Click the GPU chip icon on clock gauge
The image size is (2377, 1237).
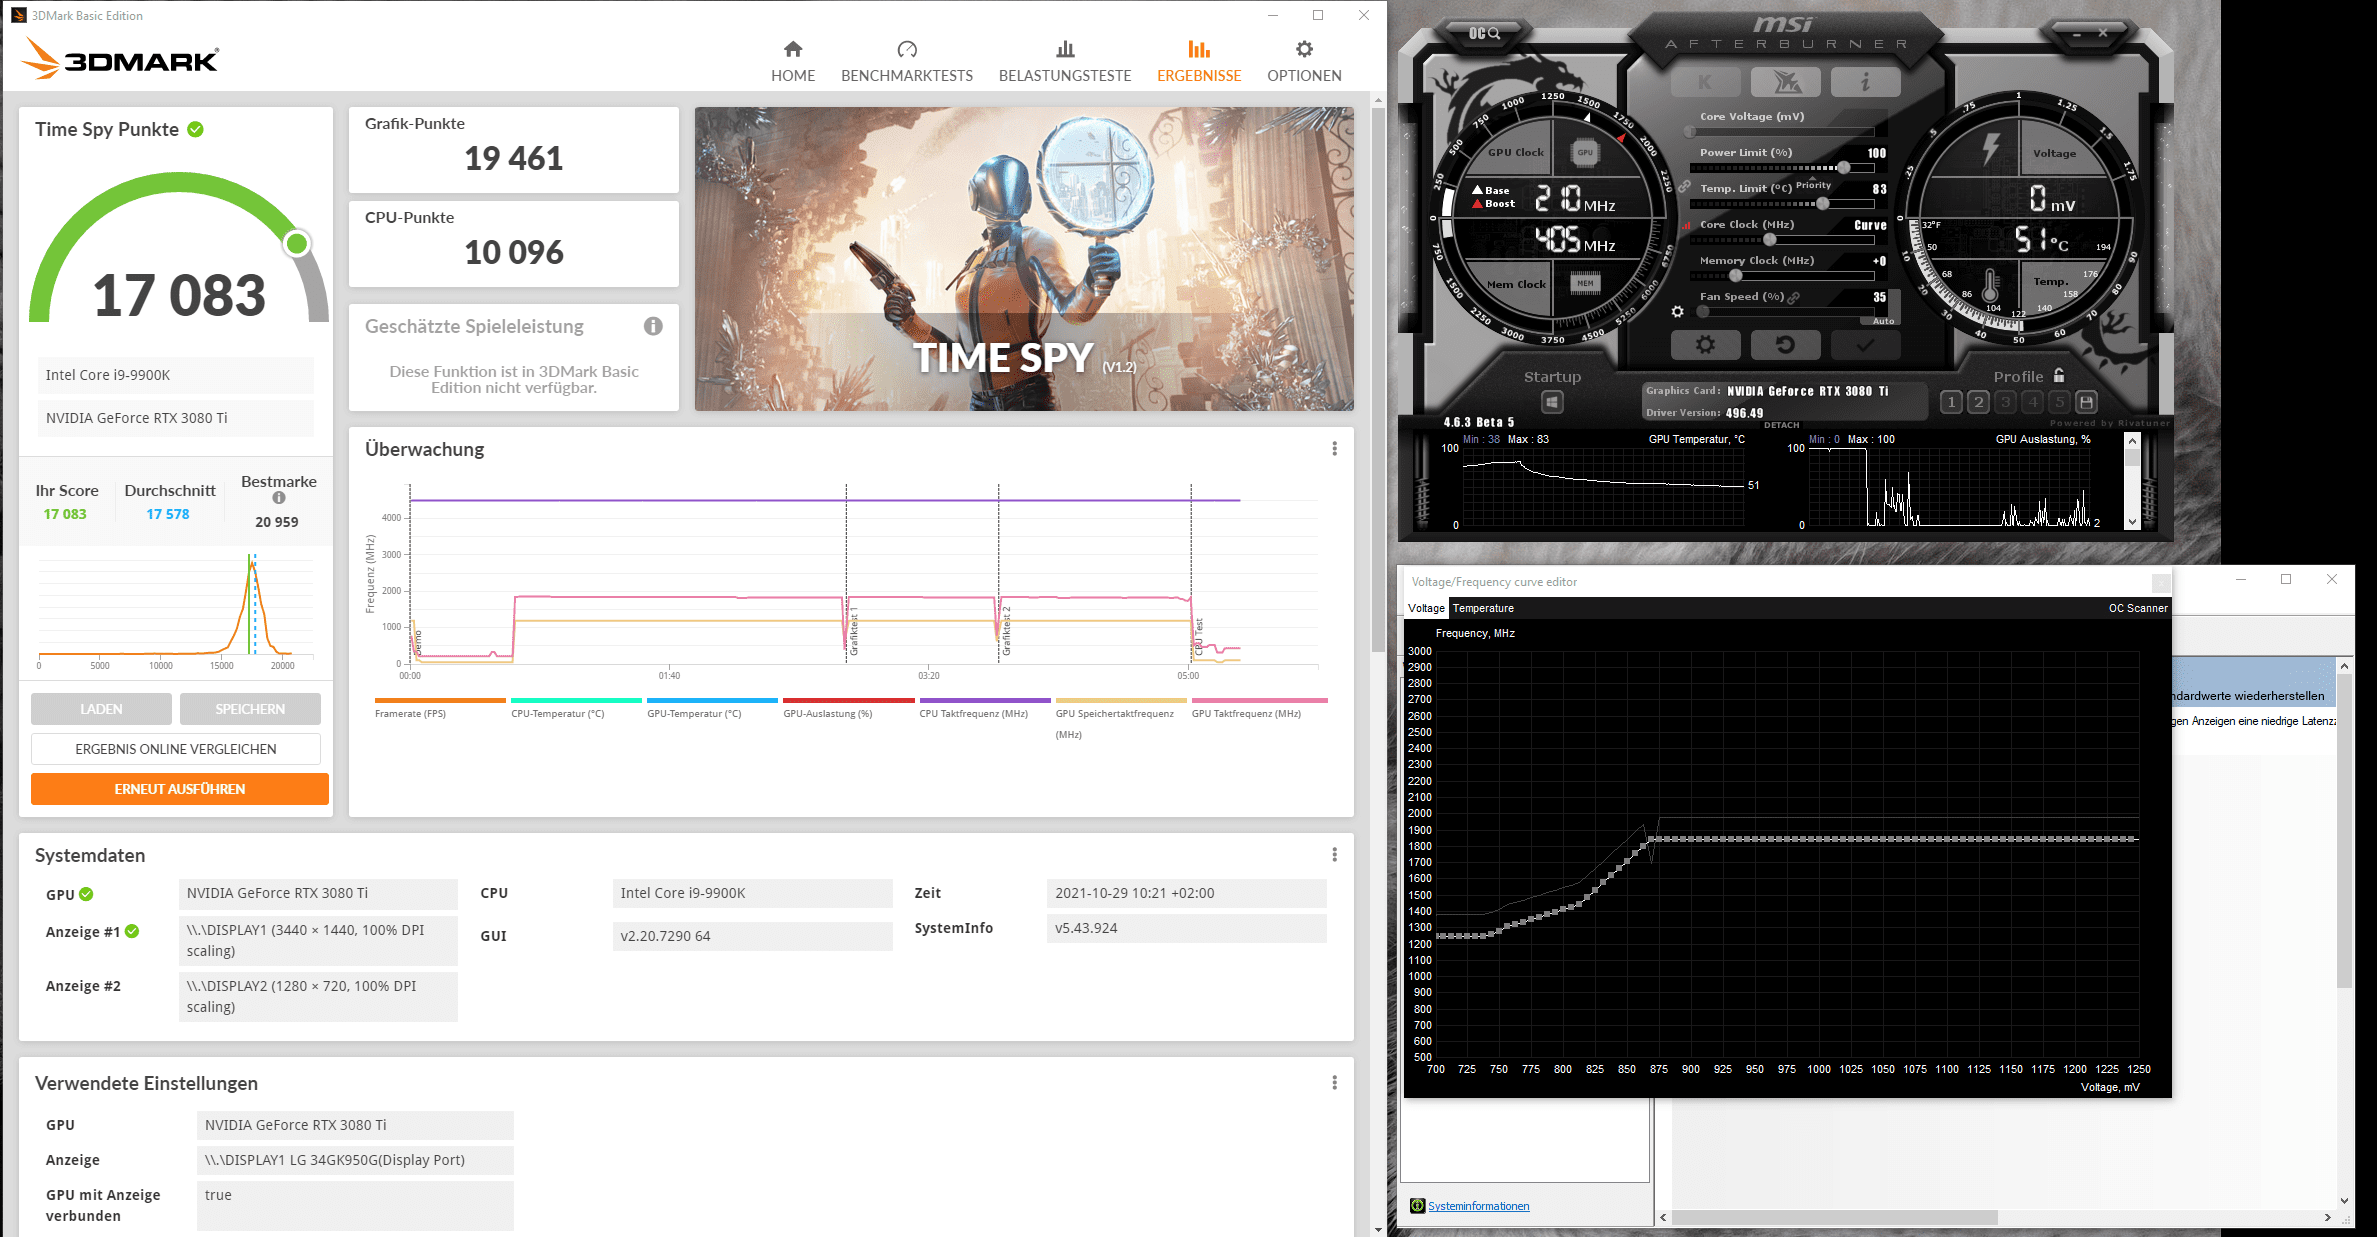(1585, 152)
